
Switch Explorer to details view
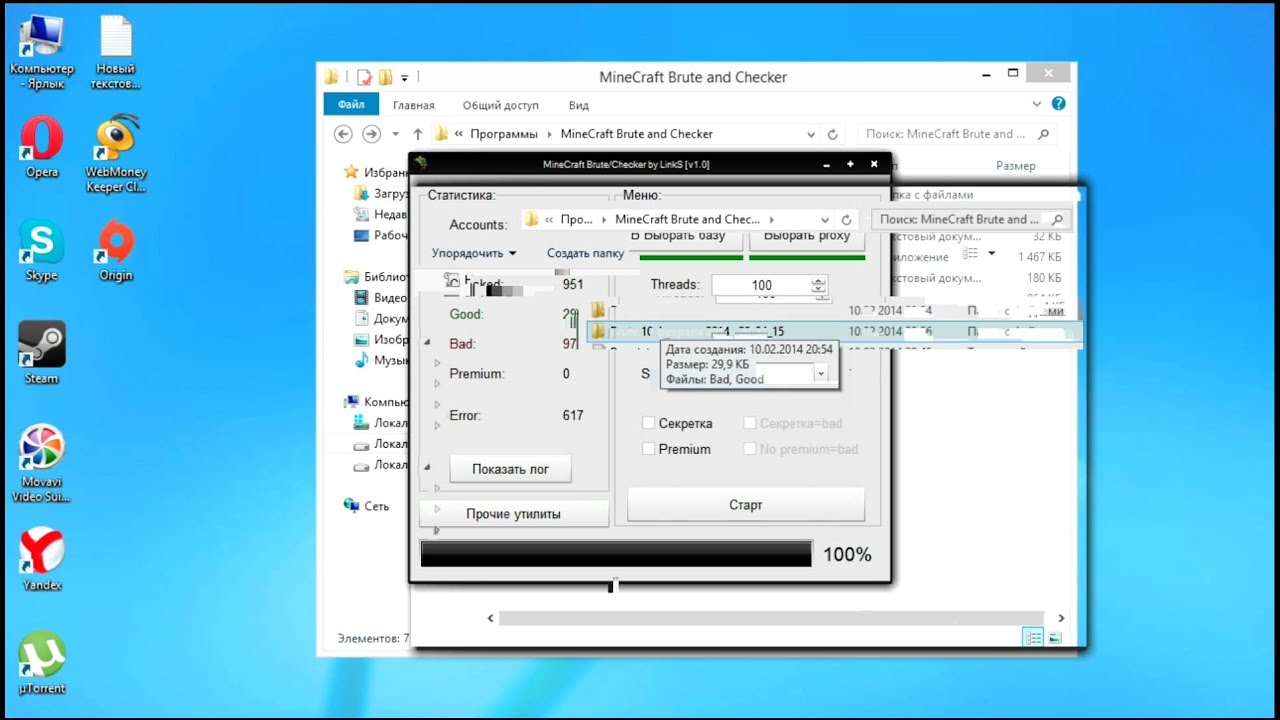tap(1034, 638)
